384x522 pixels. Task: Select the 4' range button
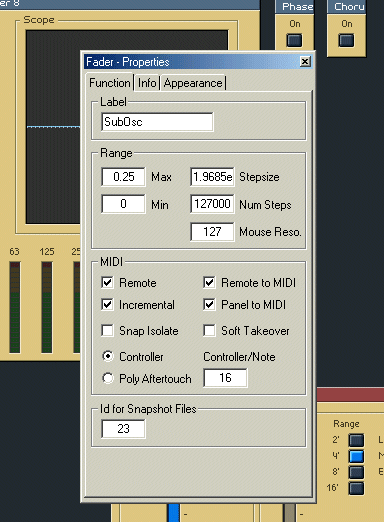coord(356,456)
